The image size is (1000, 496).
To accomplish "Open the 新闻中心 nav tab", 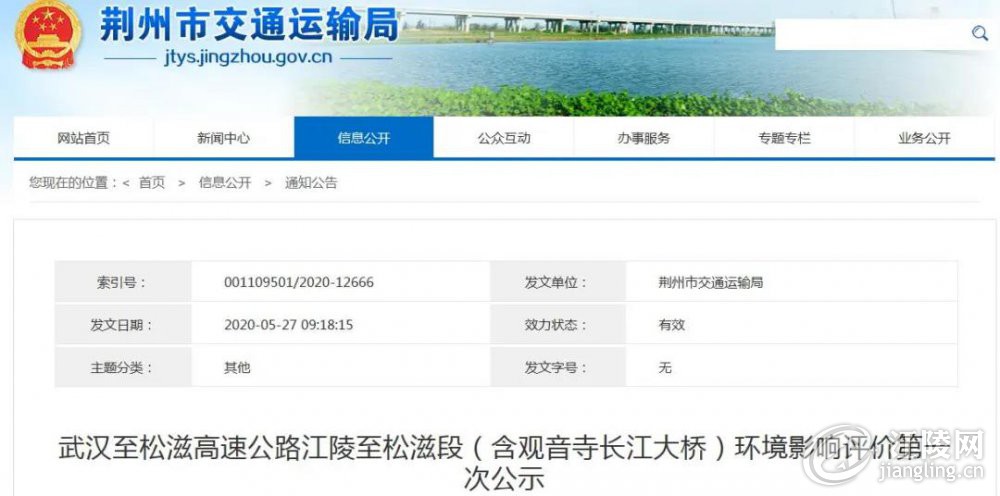I will point(224,138).
